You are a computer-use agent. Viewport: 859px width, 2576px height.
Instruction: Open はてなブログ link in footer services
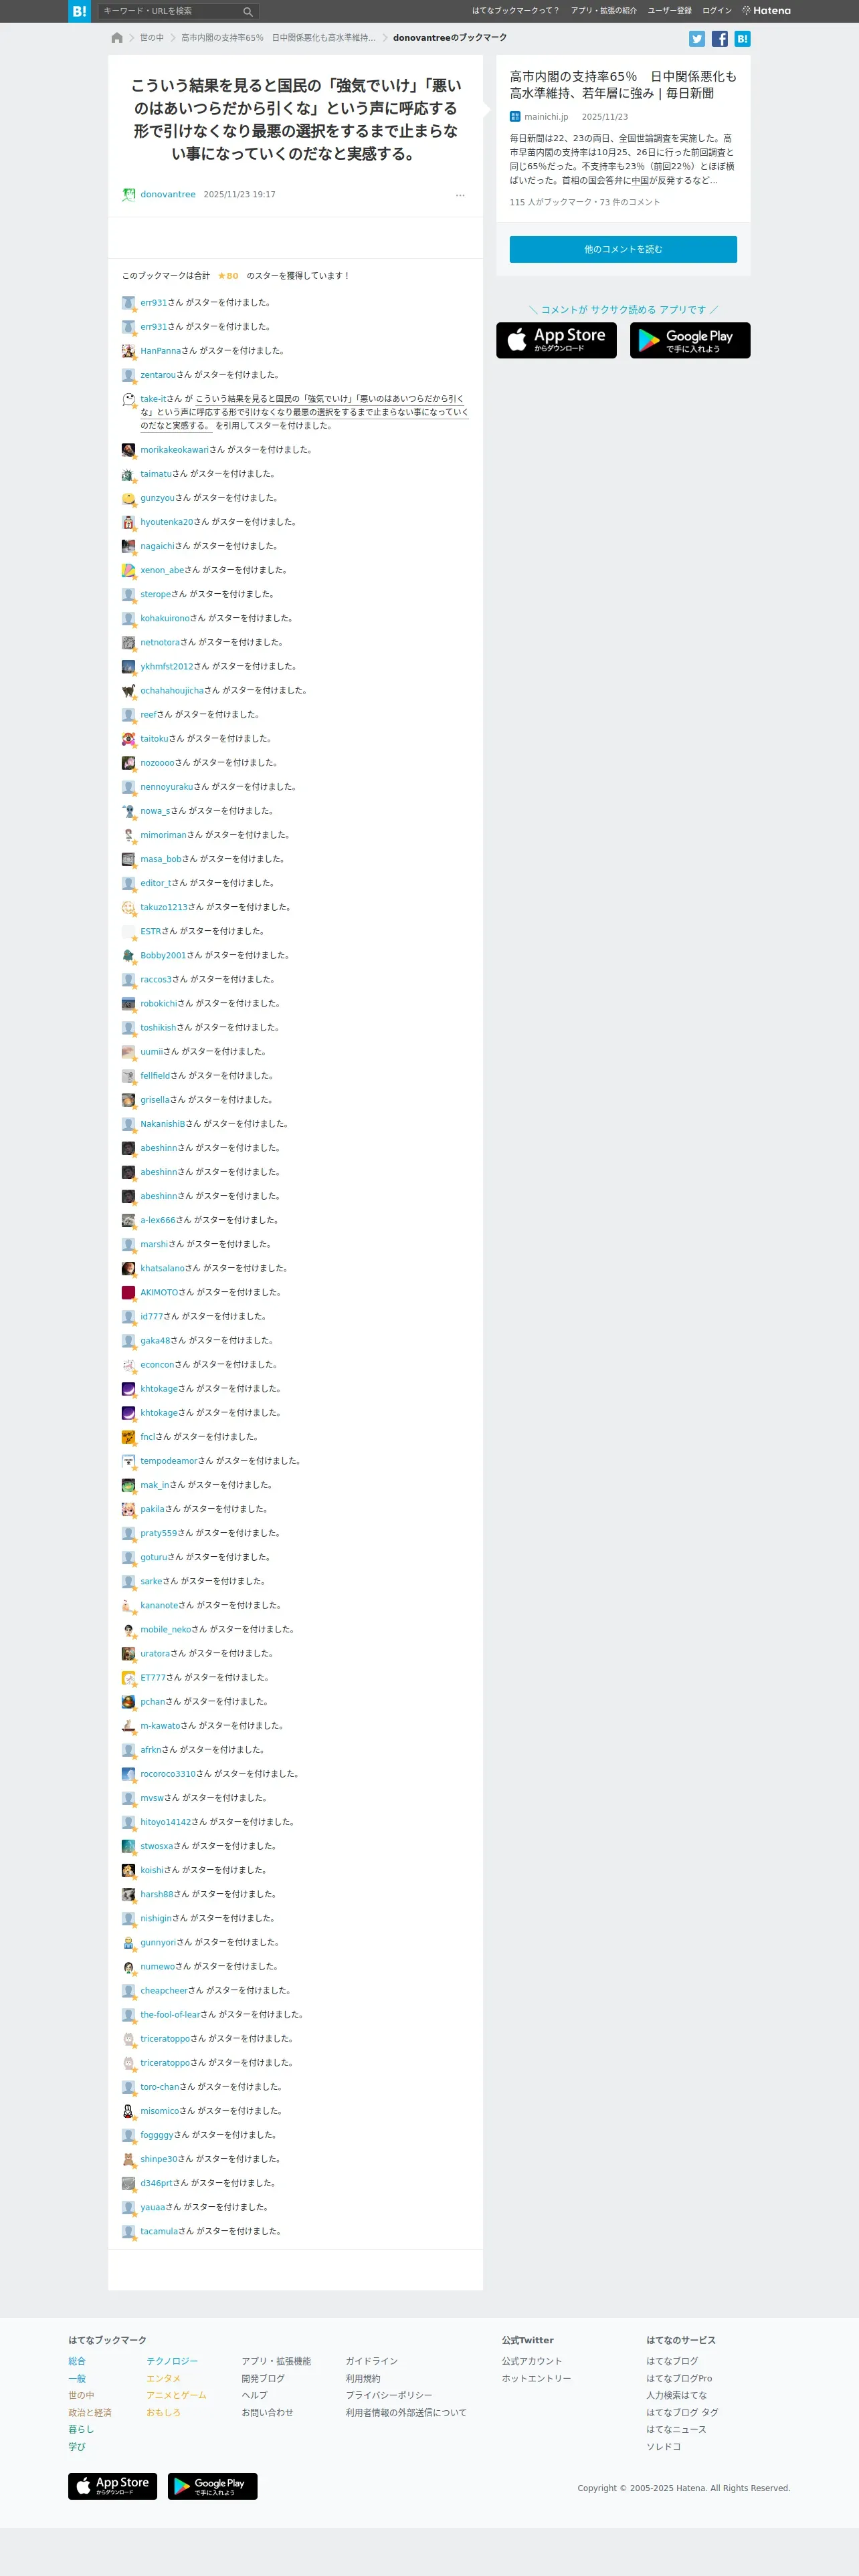(x=672, y=2361)
